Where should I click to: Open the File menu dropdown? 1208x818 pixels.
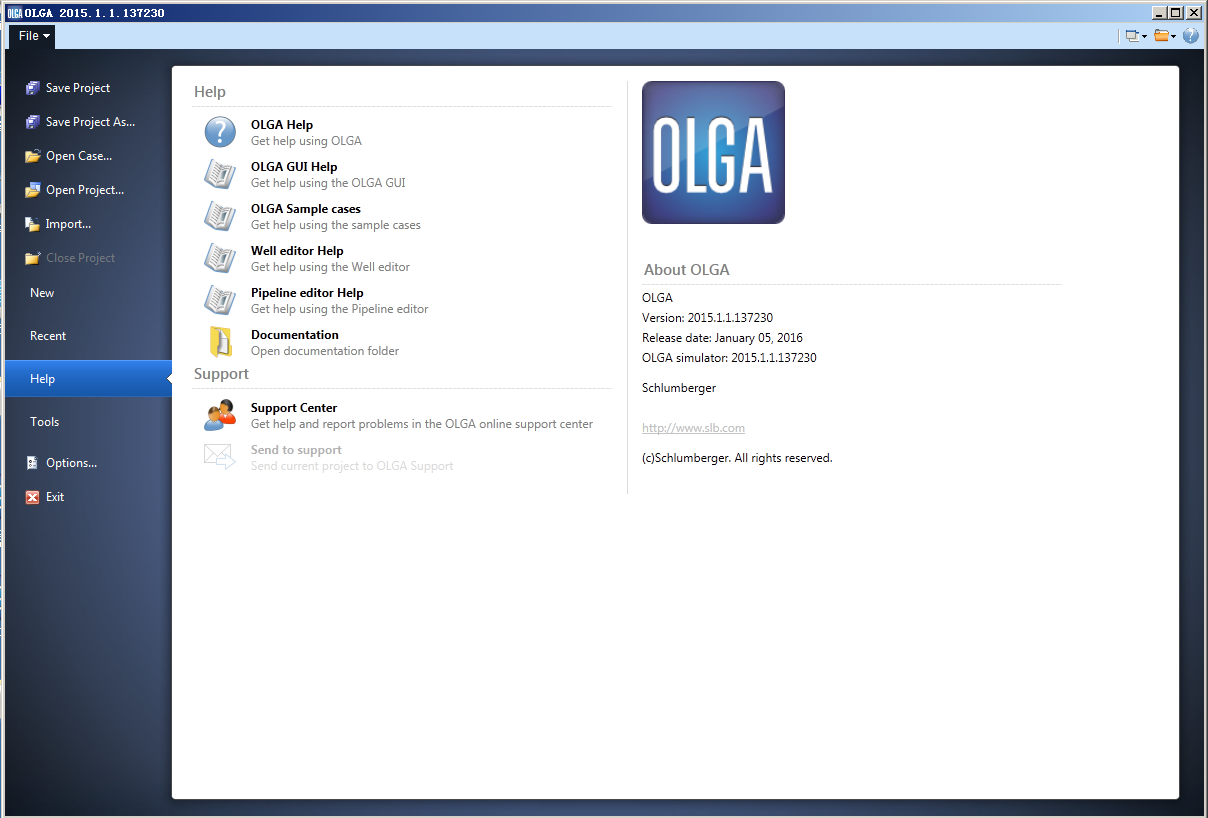33,36
